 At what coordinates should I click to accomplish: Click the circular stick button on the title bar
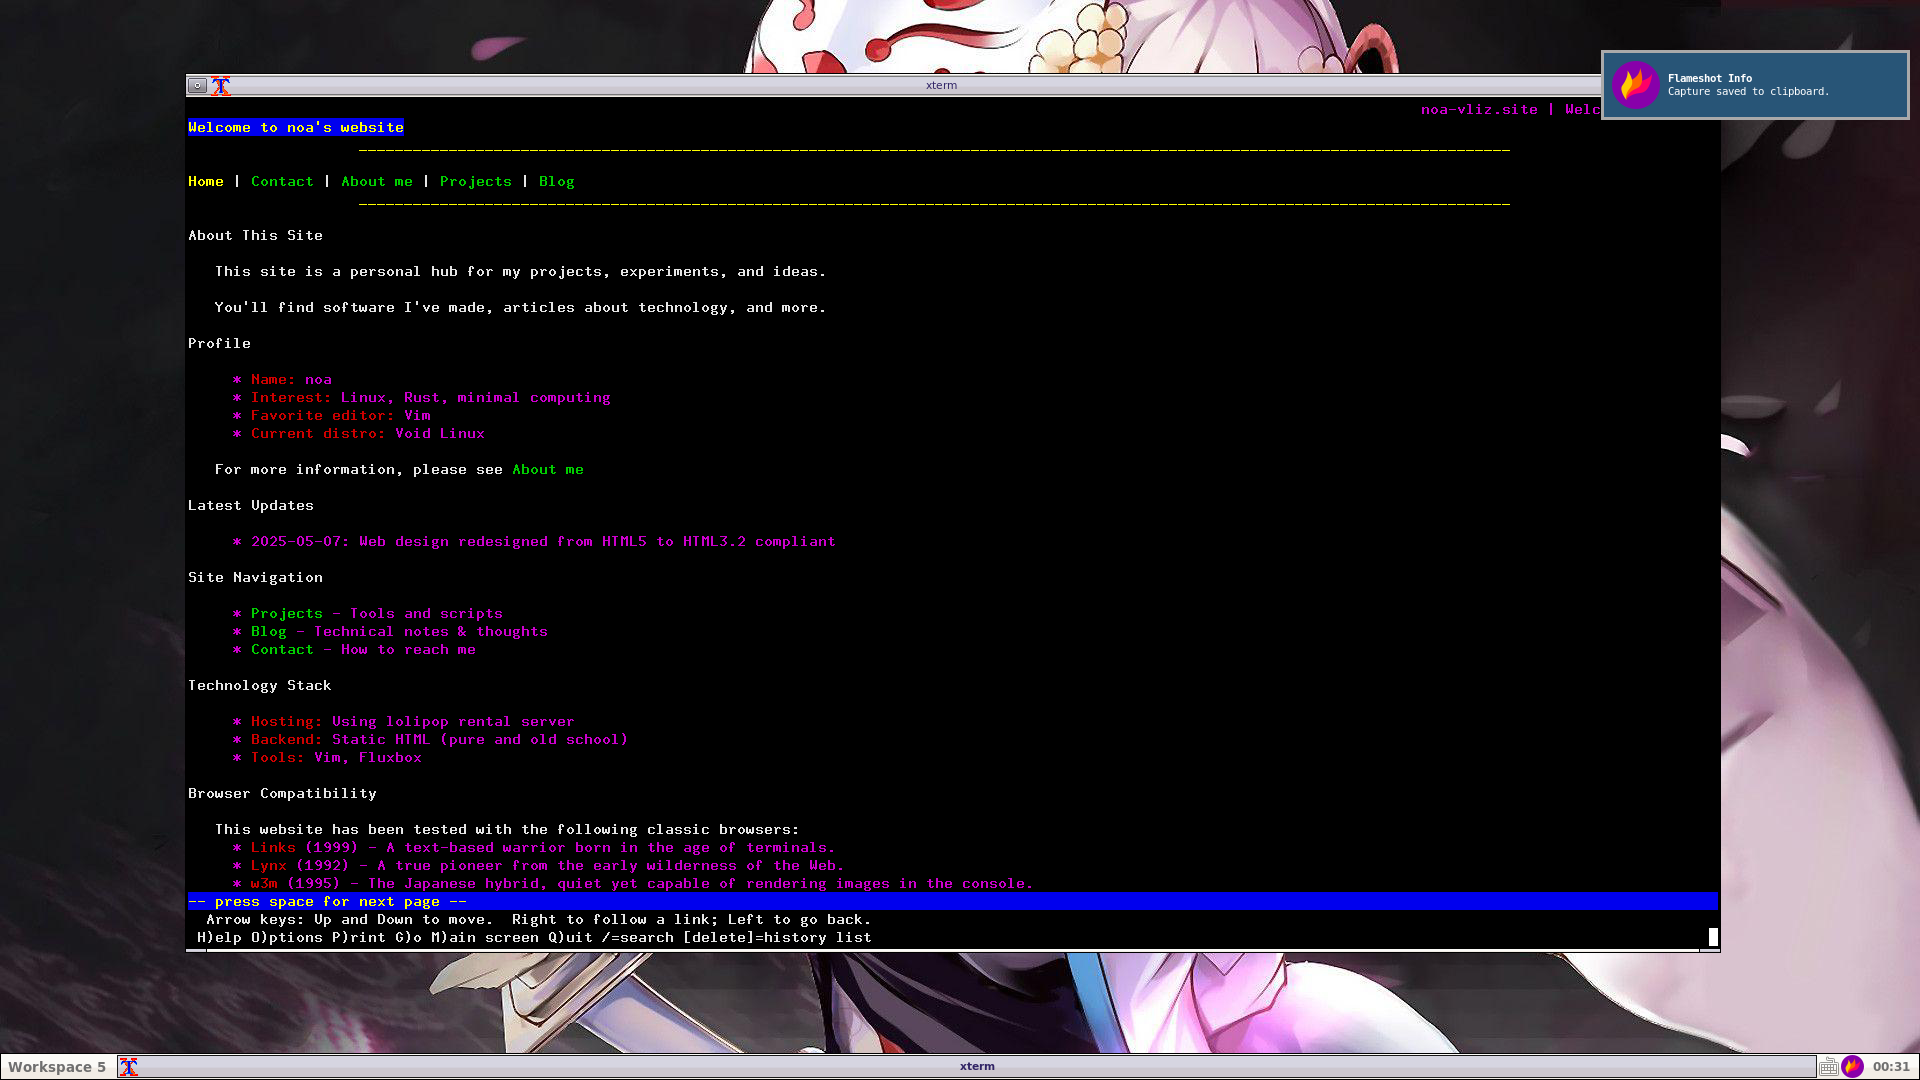(x=197, y=85)
